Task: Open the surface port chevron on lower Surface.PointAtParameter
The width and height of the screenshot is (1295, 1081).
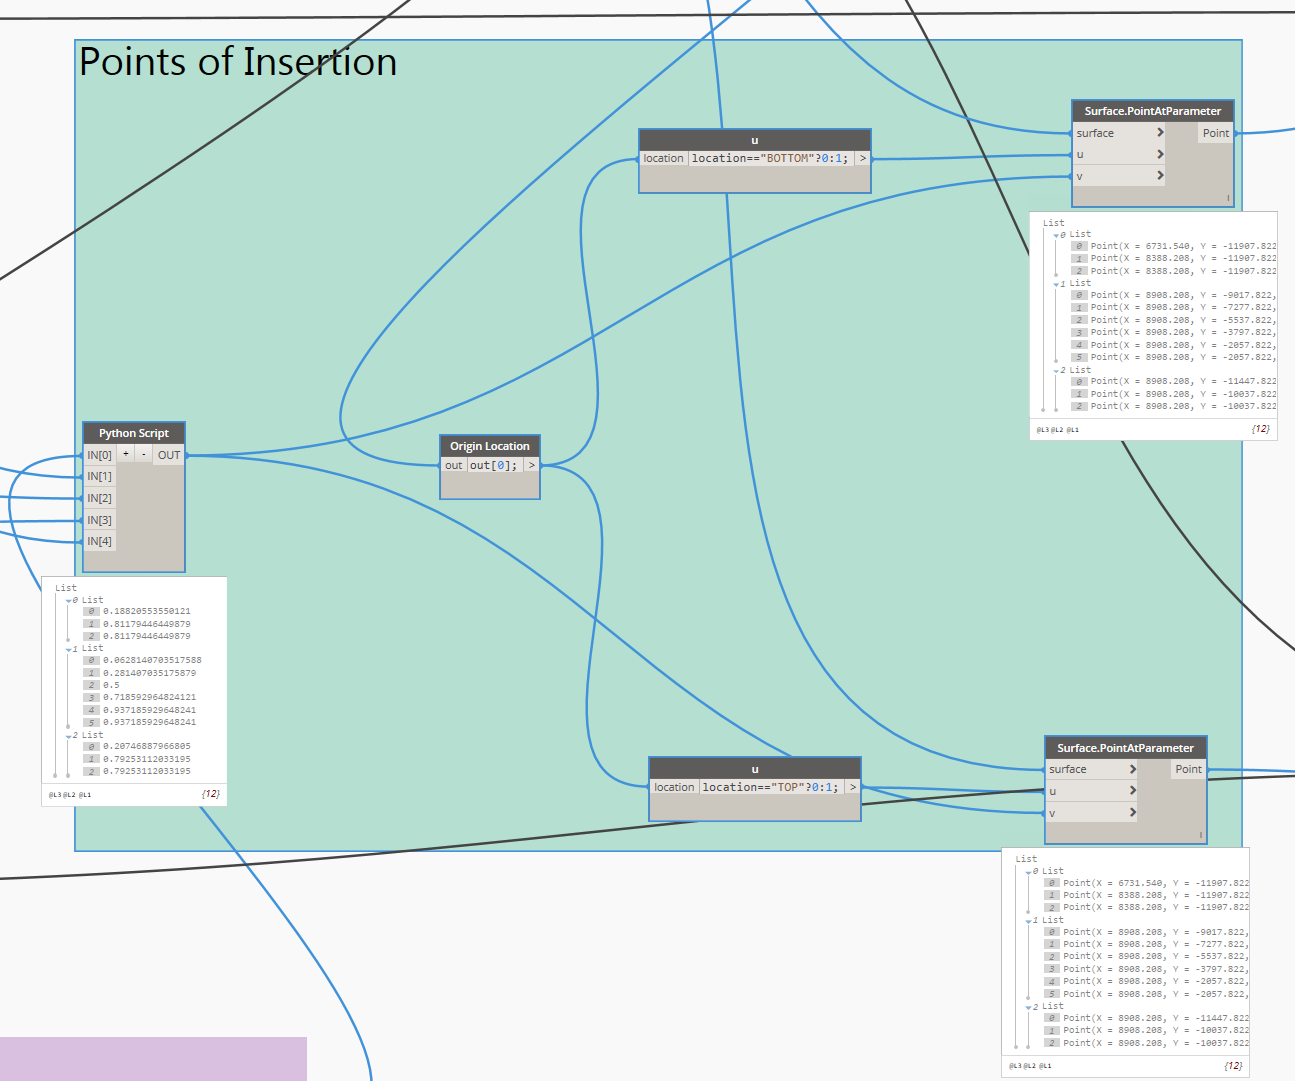Action: point(1133,769)
